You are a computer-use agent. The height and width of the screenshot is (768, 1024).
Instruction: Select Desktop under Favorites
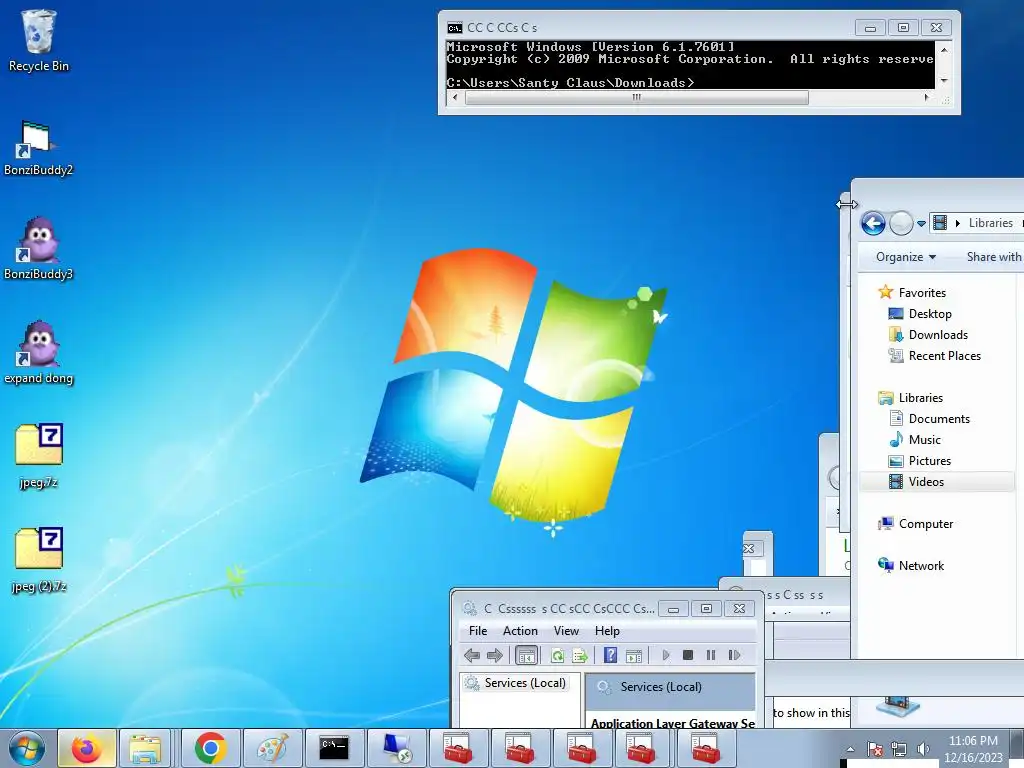point(920,313)
